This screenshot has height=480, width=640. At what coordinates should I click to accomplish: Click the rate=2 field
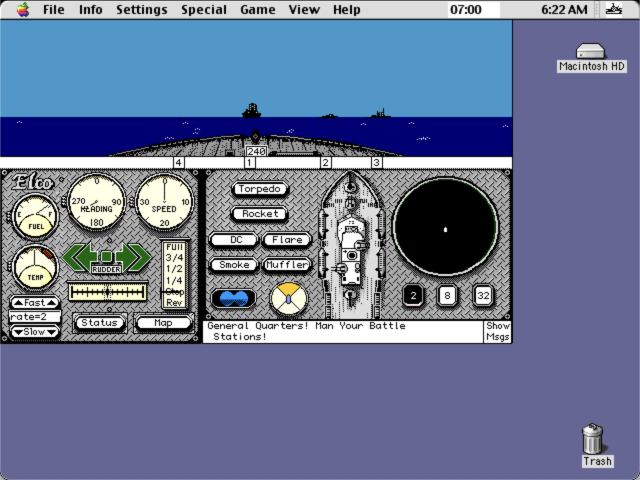pos(35,317)
